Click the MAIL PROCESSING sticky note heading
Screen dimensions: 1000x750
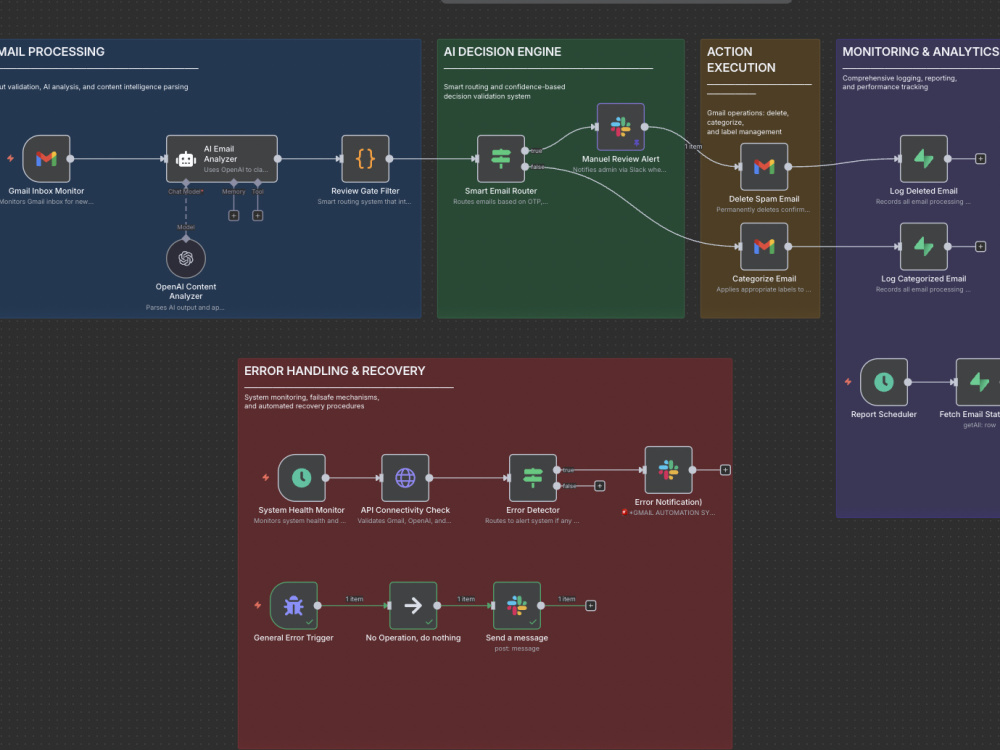point(52,52)
